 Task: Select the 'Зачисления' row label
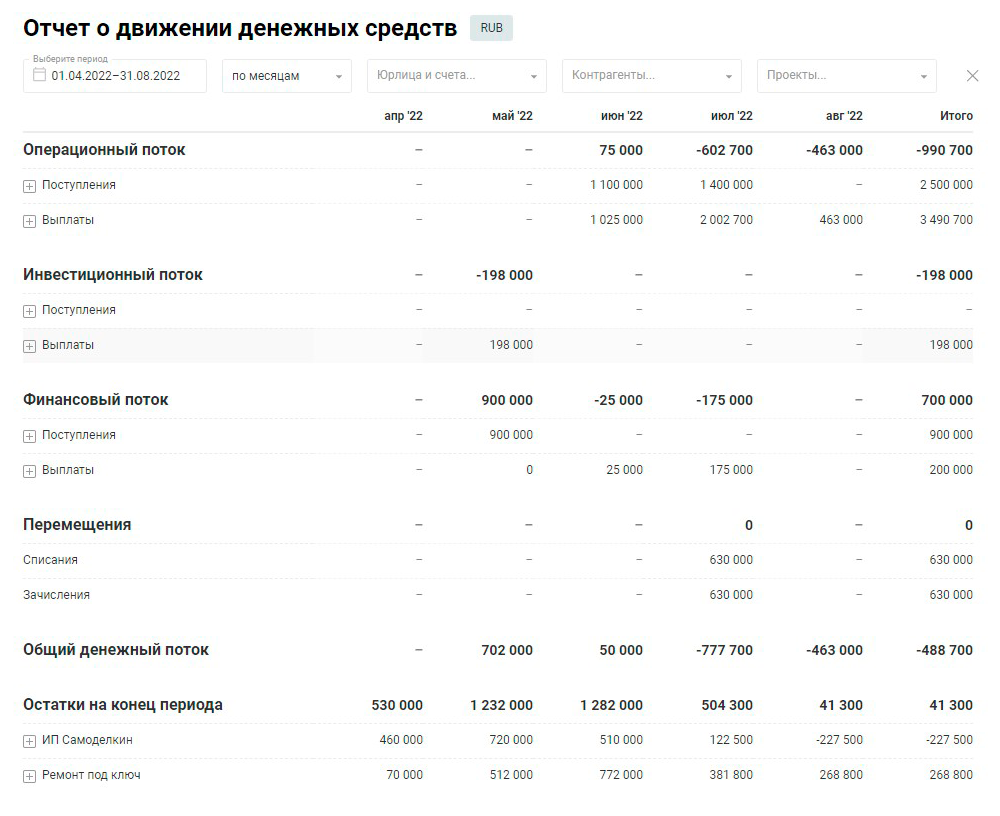56,595
